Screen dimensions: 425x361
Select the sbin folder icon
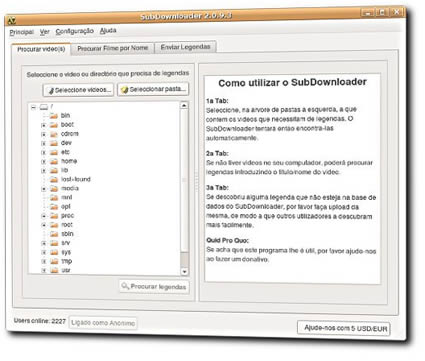click(x=54, y=234)
